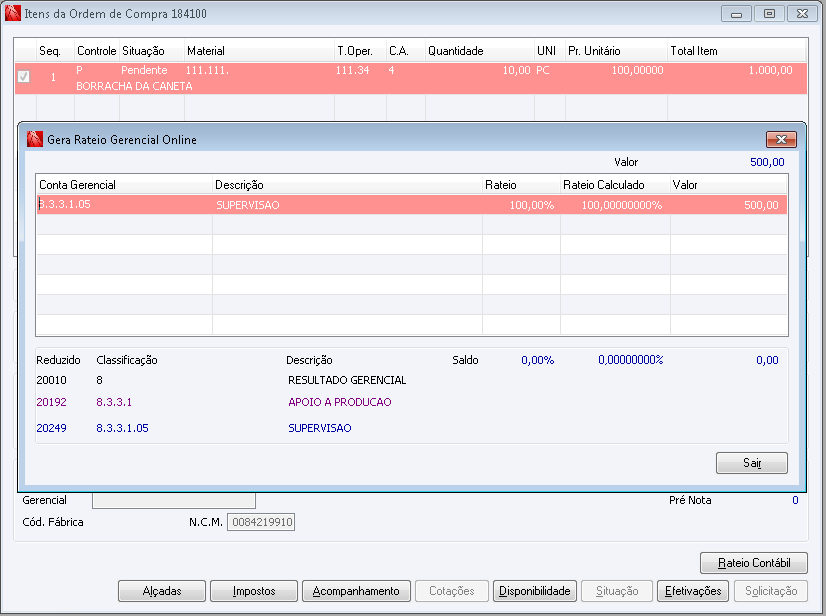Click reduzido code 20010

click(x=51, y=380)
